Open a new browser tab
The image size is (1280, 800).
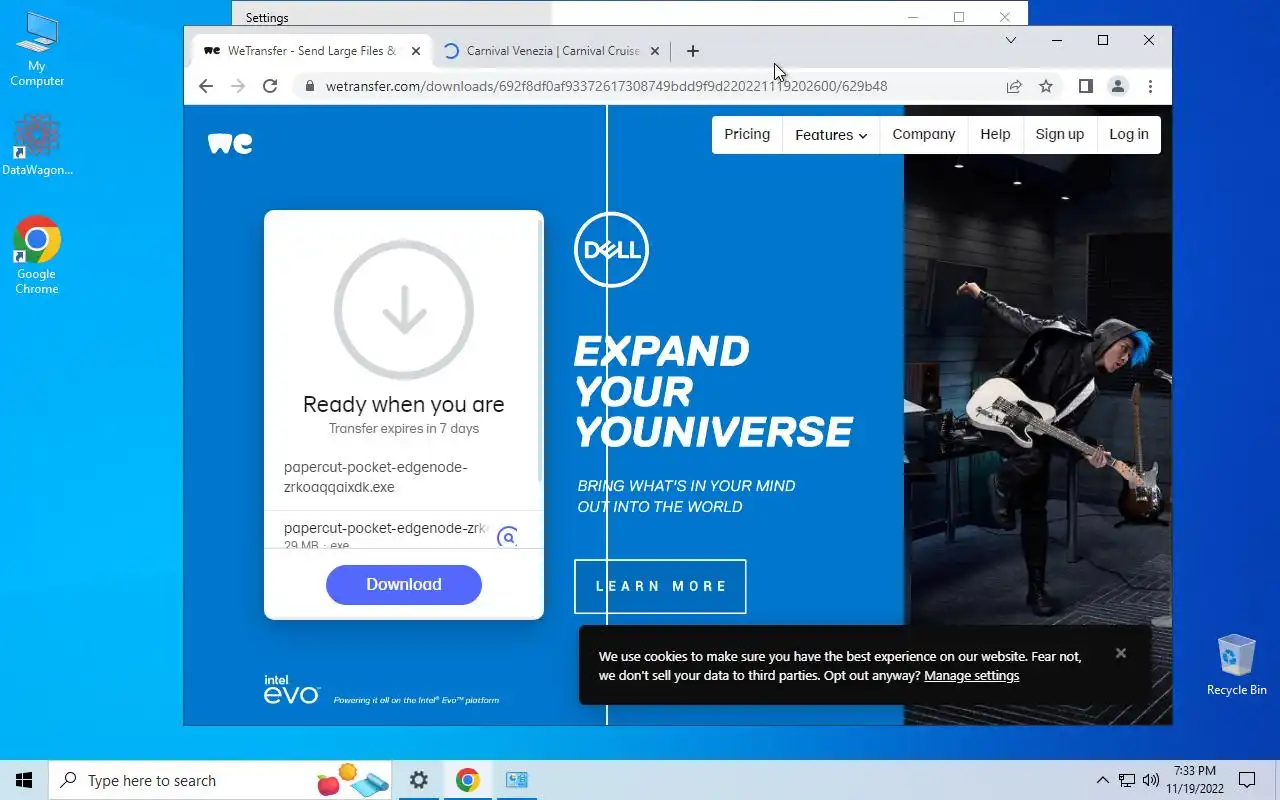pyautogui.click(x=693, y=51)
